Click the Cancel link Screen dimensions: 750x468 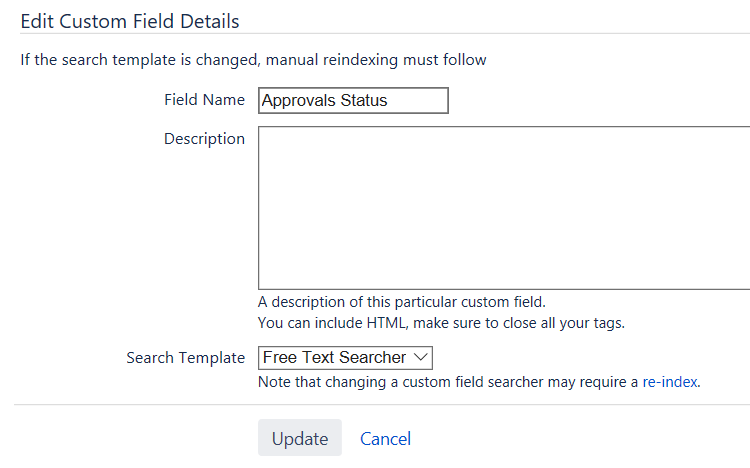(385, 439)
